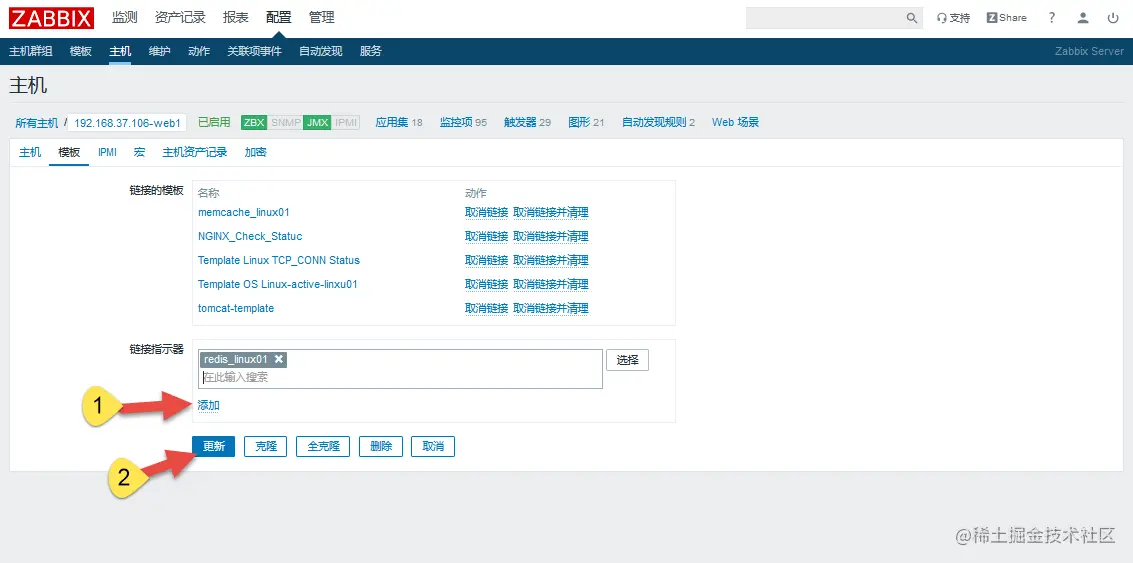Screen dimensions: 1133x563
Task: Open the tomcat-template link
Action: pyautogui.click(x=236, y=308)
